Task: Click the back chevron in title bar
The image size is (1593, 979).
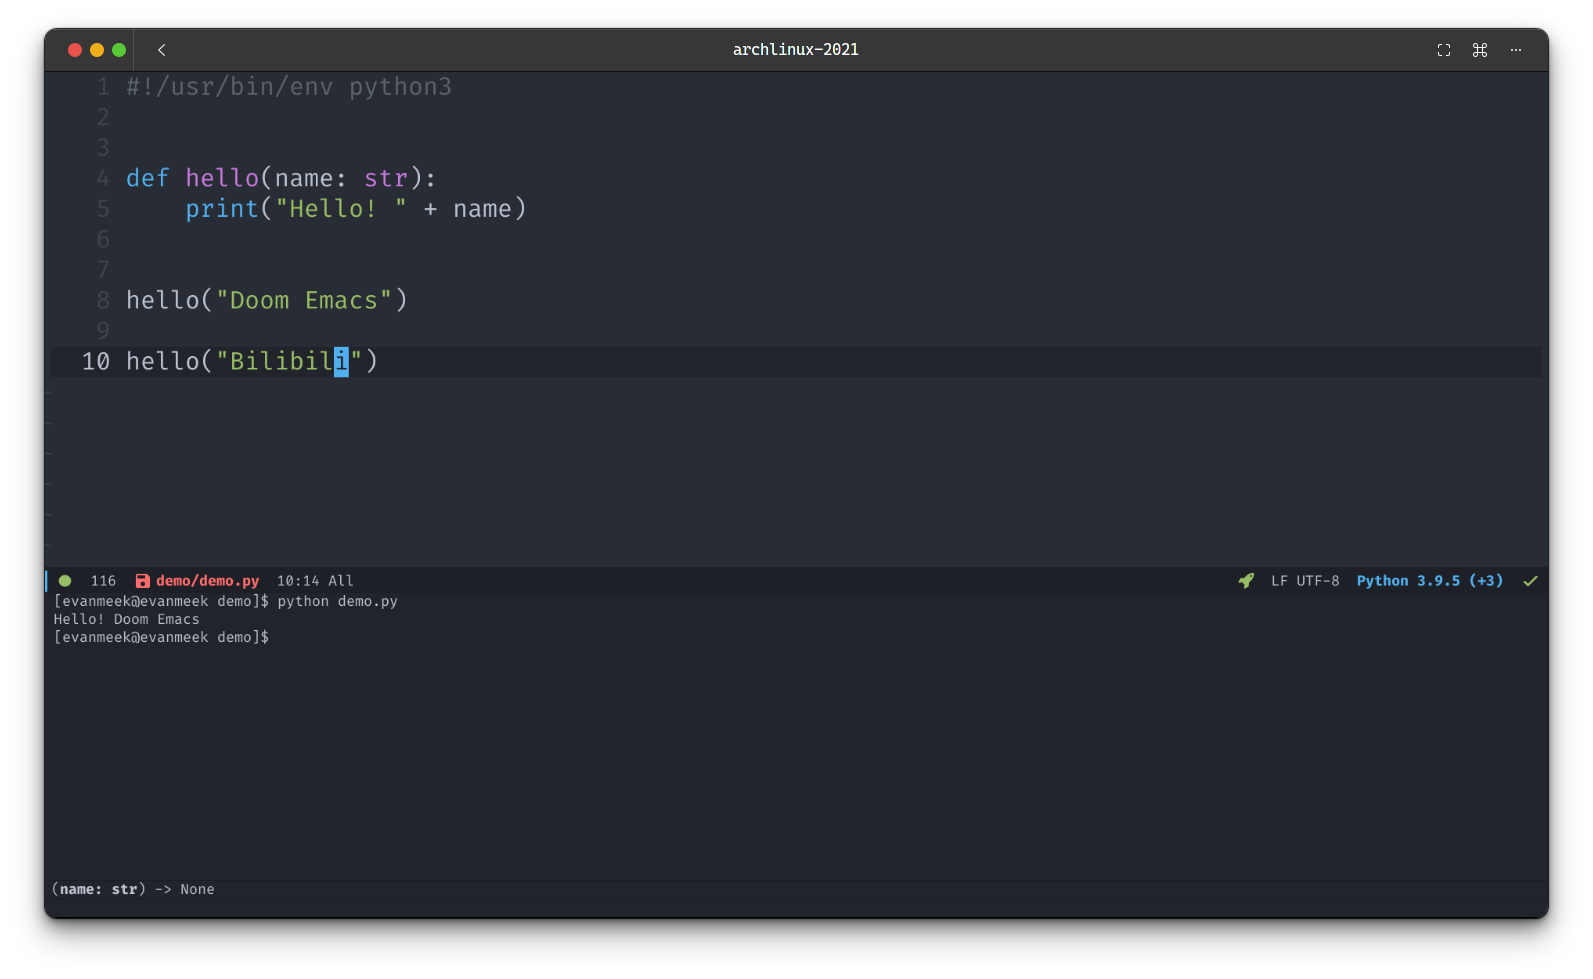Action: tap(161, 50)
